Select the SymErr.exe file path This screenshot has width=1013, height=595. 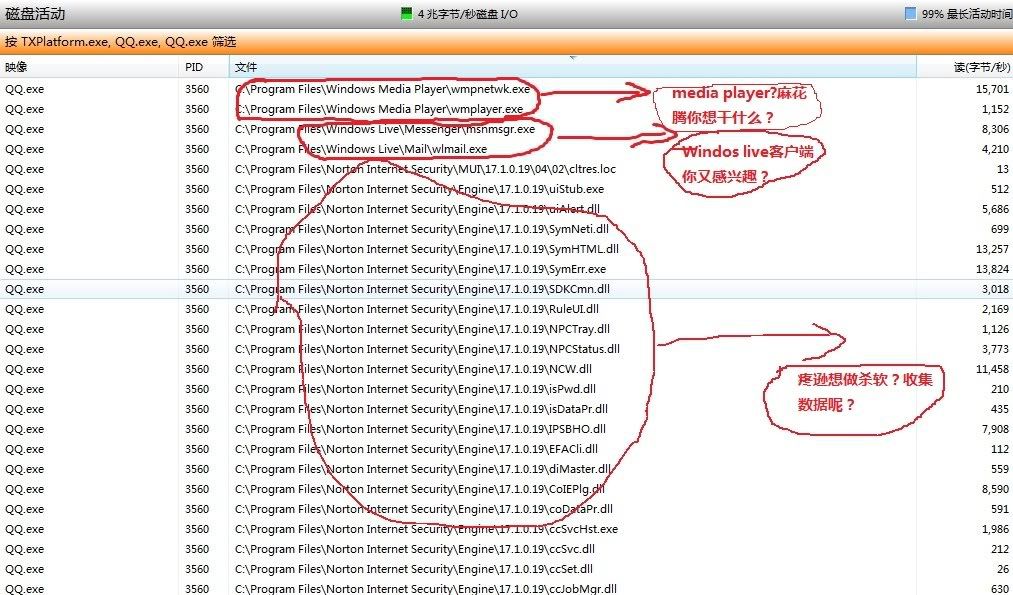click(x=421, y=269)
